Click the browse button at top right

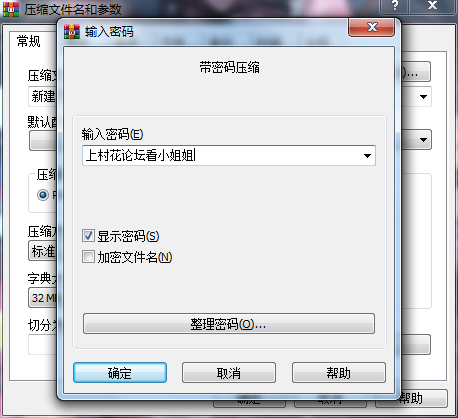[x=415, y=71]
